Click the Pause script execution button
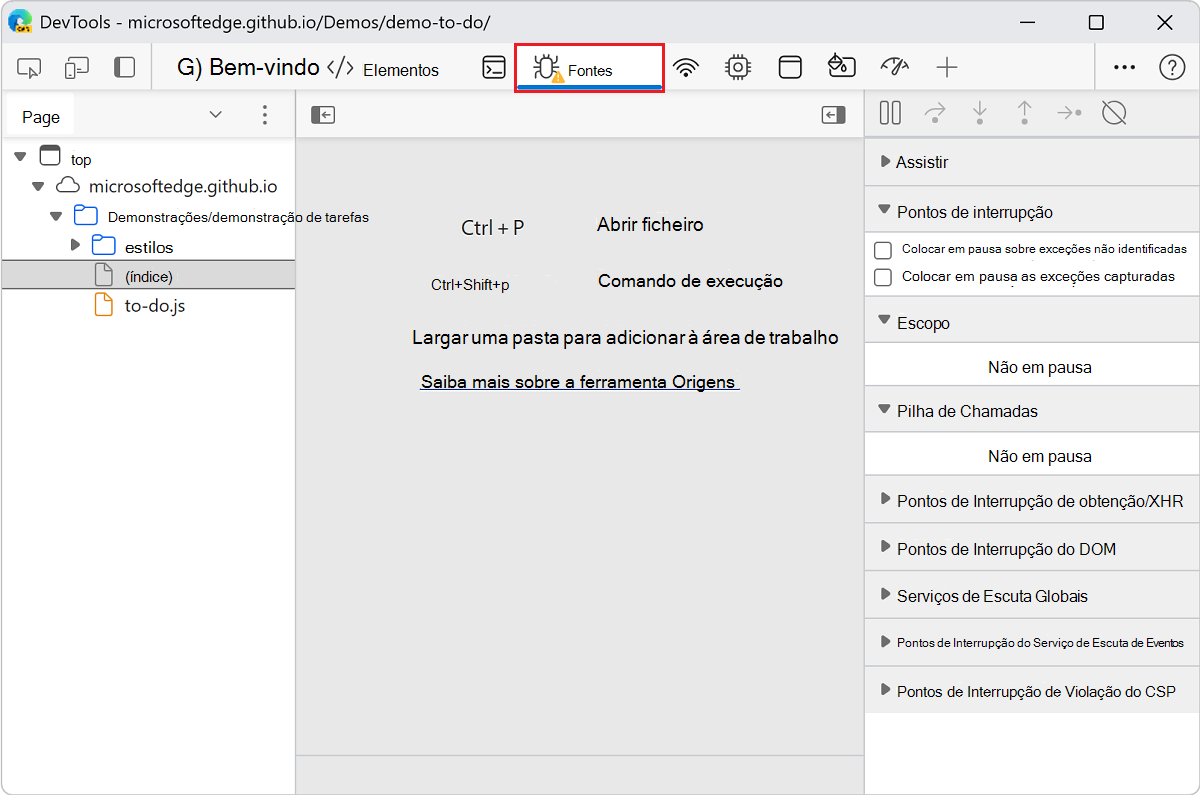 890,113
